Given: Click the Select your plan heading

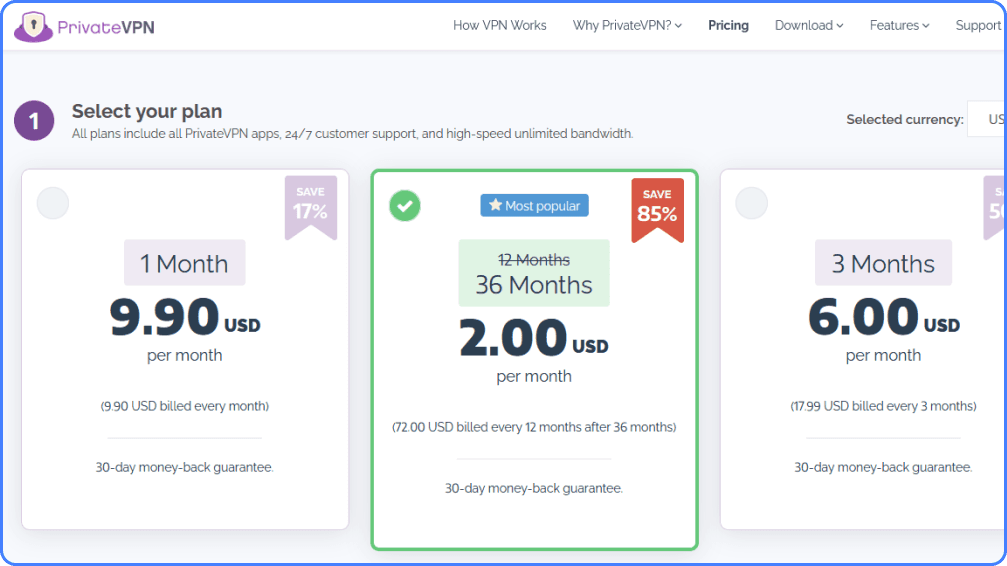Looking at the screenshot, I should 147,111.
